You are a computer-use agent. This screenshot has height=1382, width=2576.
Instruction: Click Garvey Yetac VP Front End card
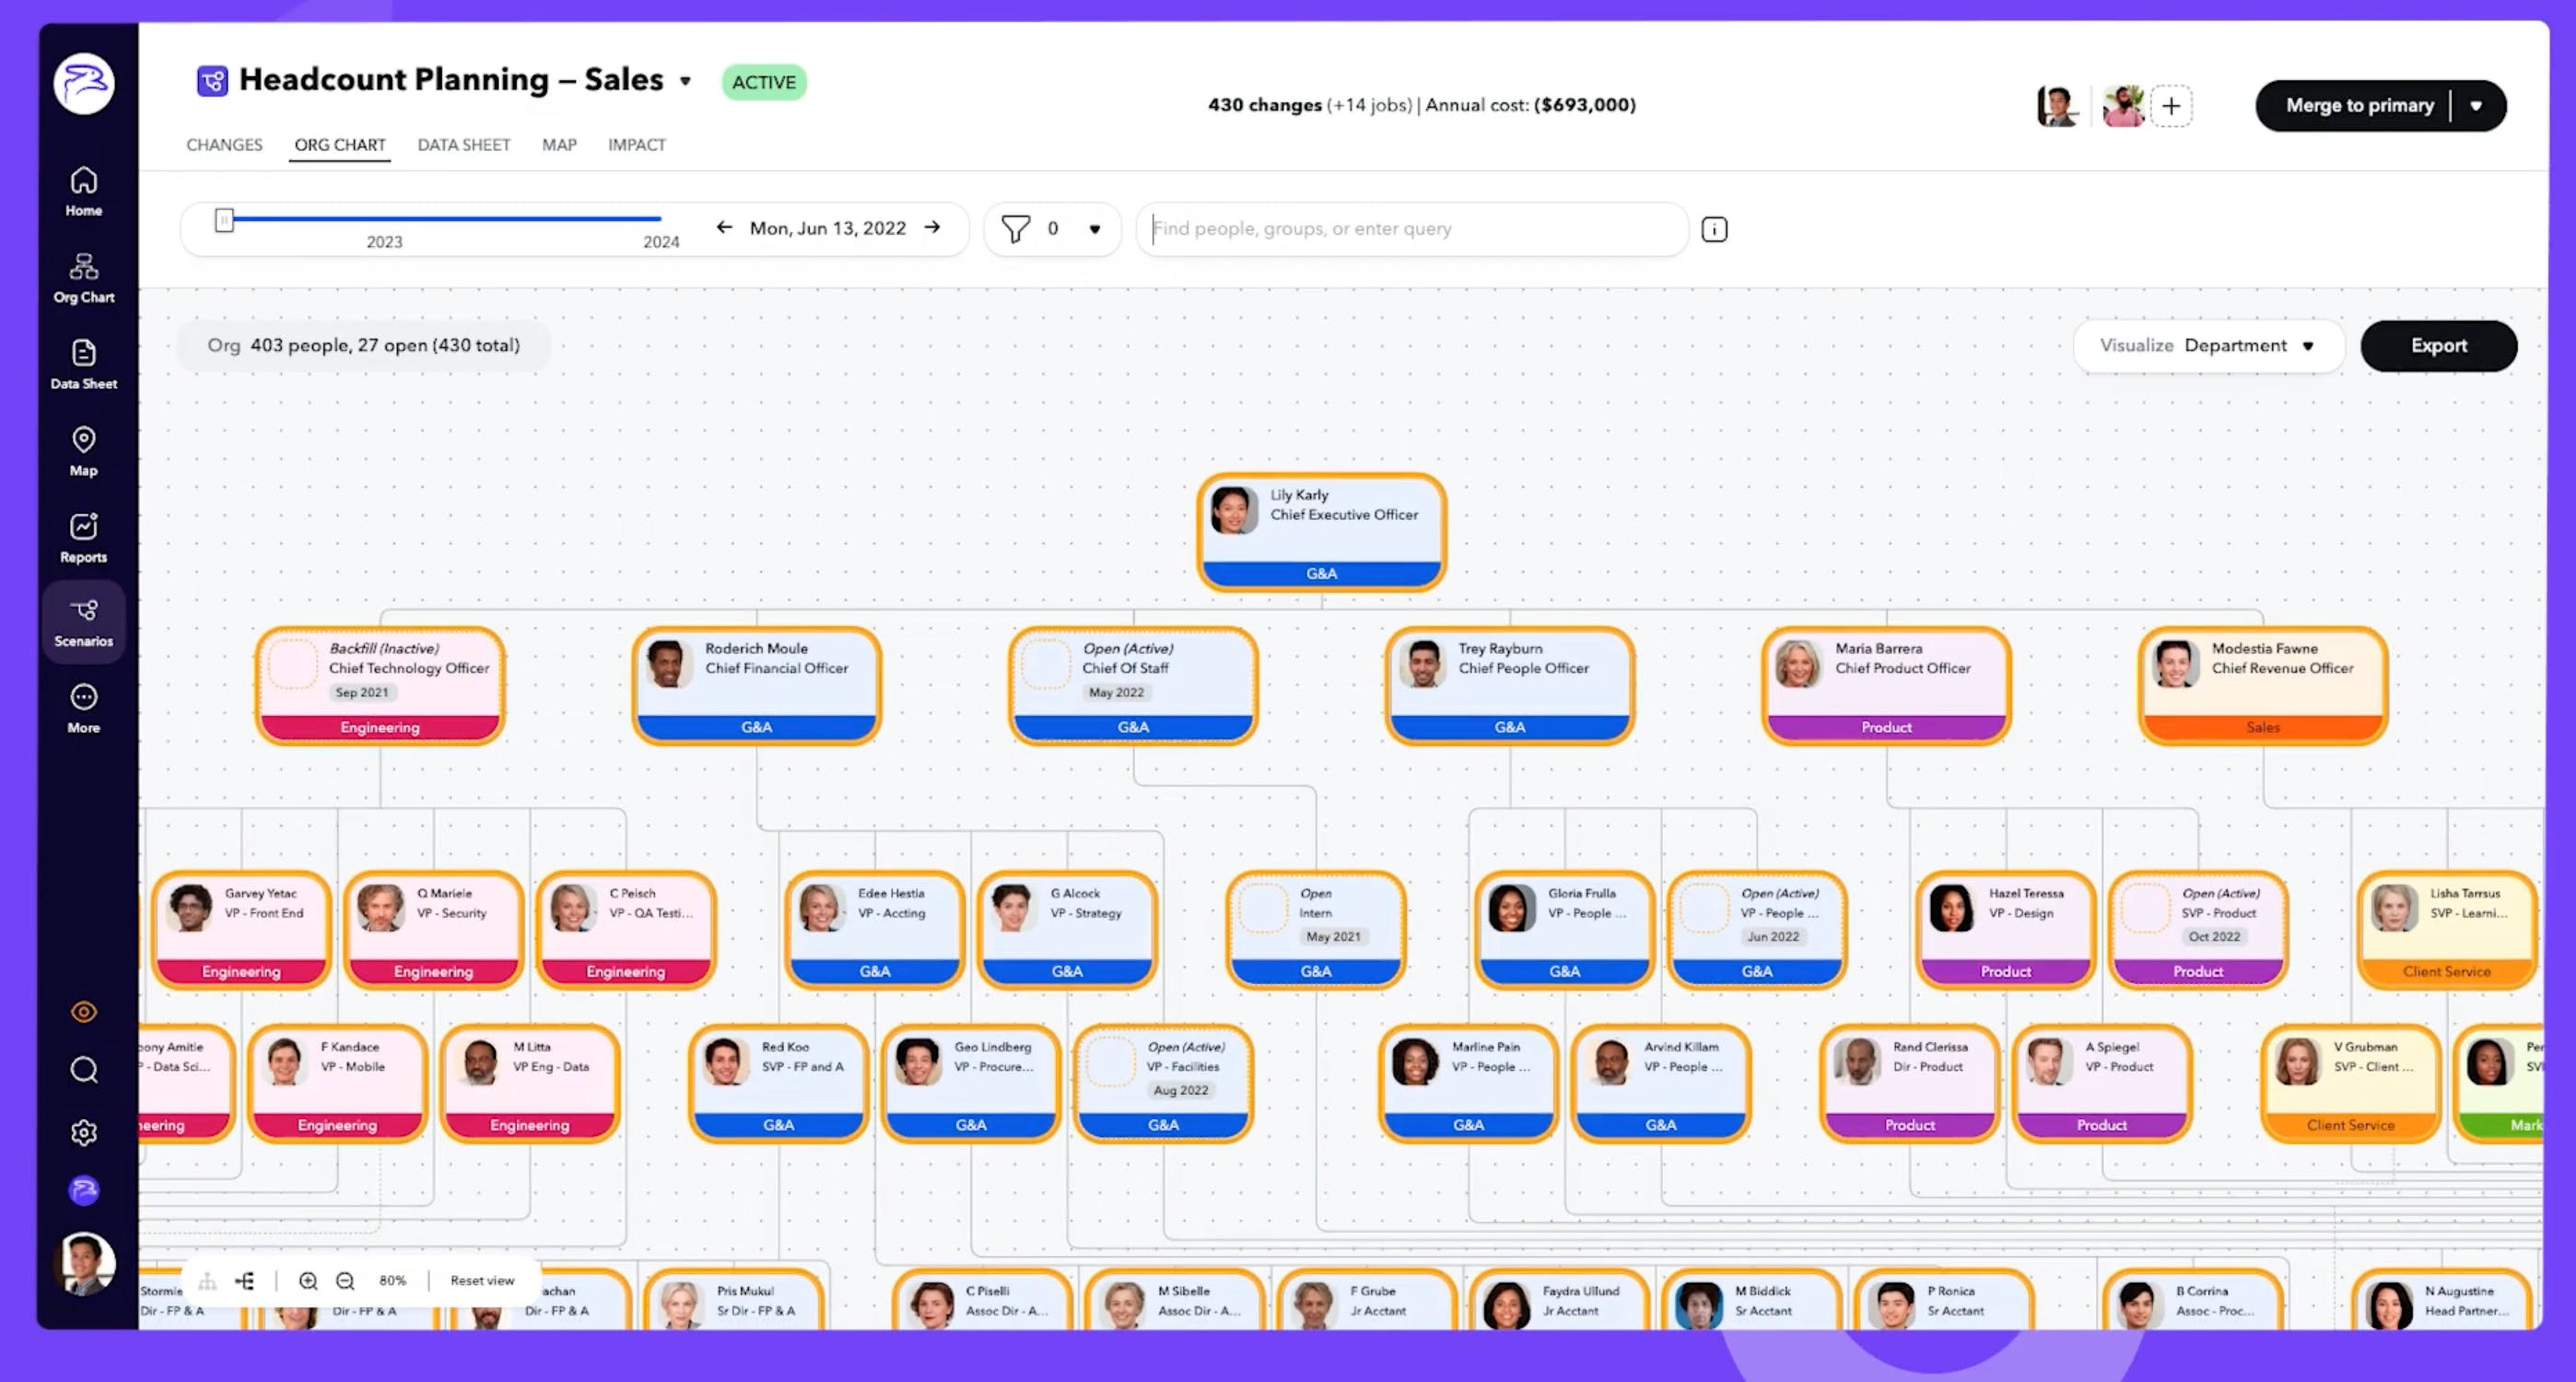(241, 930)
